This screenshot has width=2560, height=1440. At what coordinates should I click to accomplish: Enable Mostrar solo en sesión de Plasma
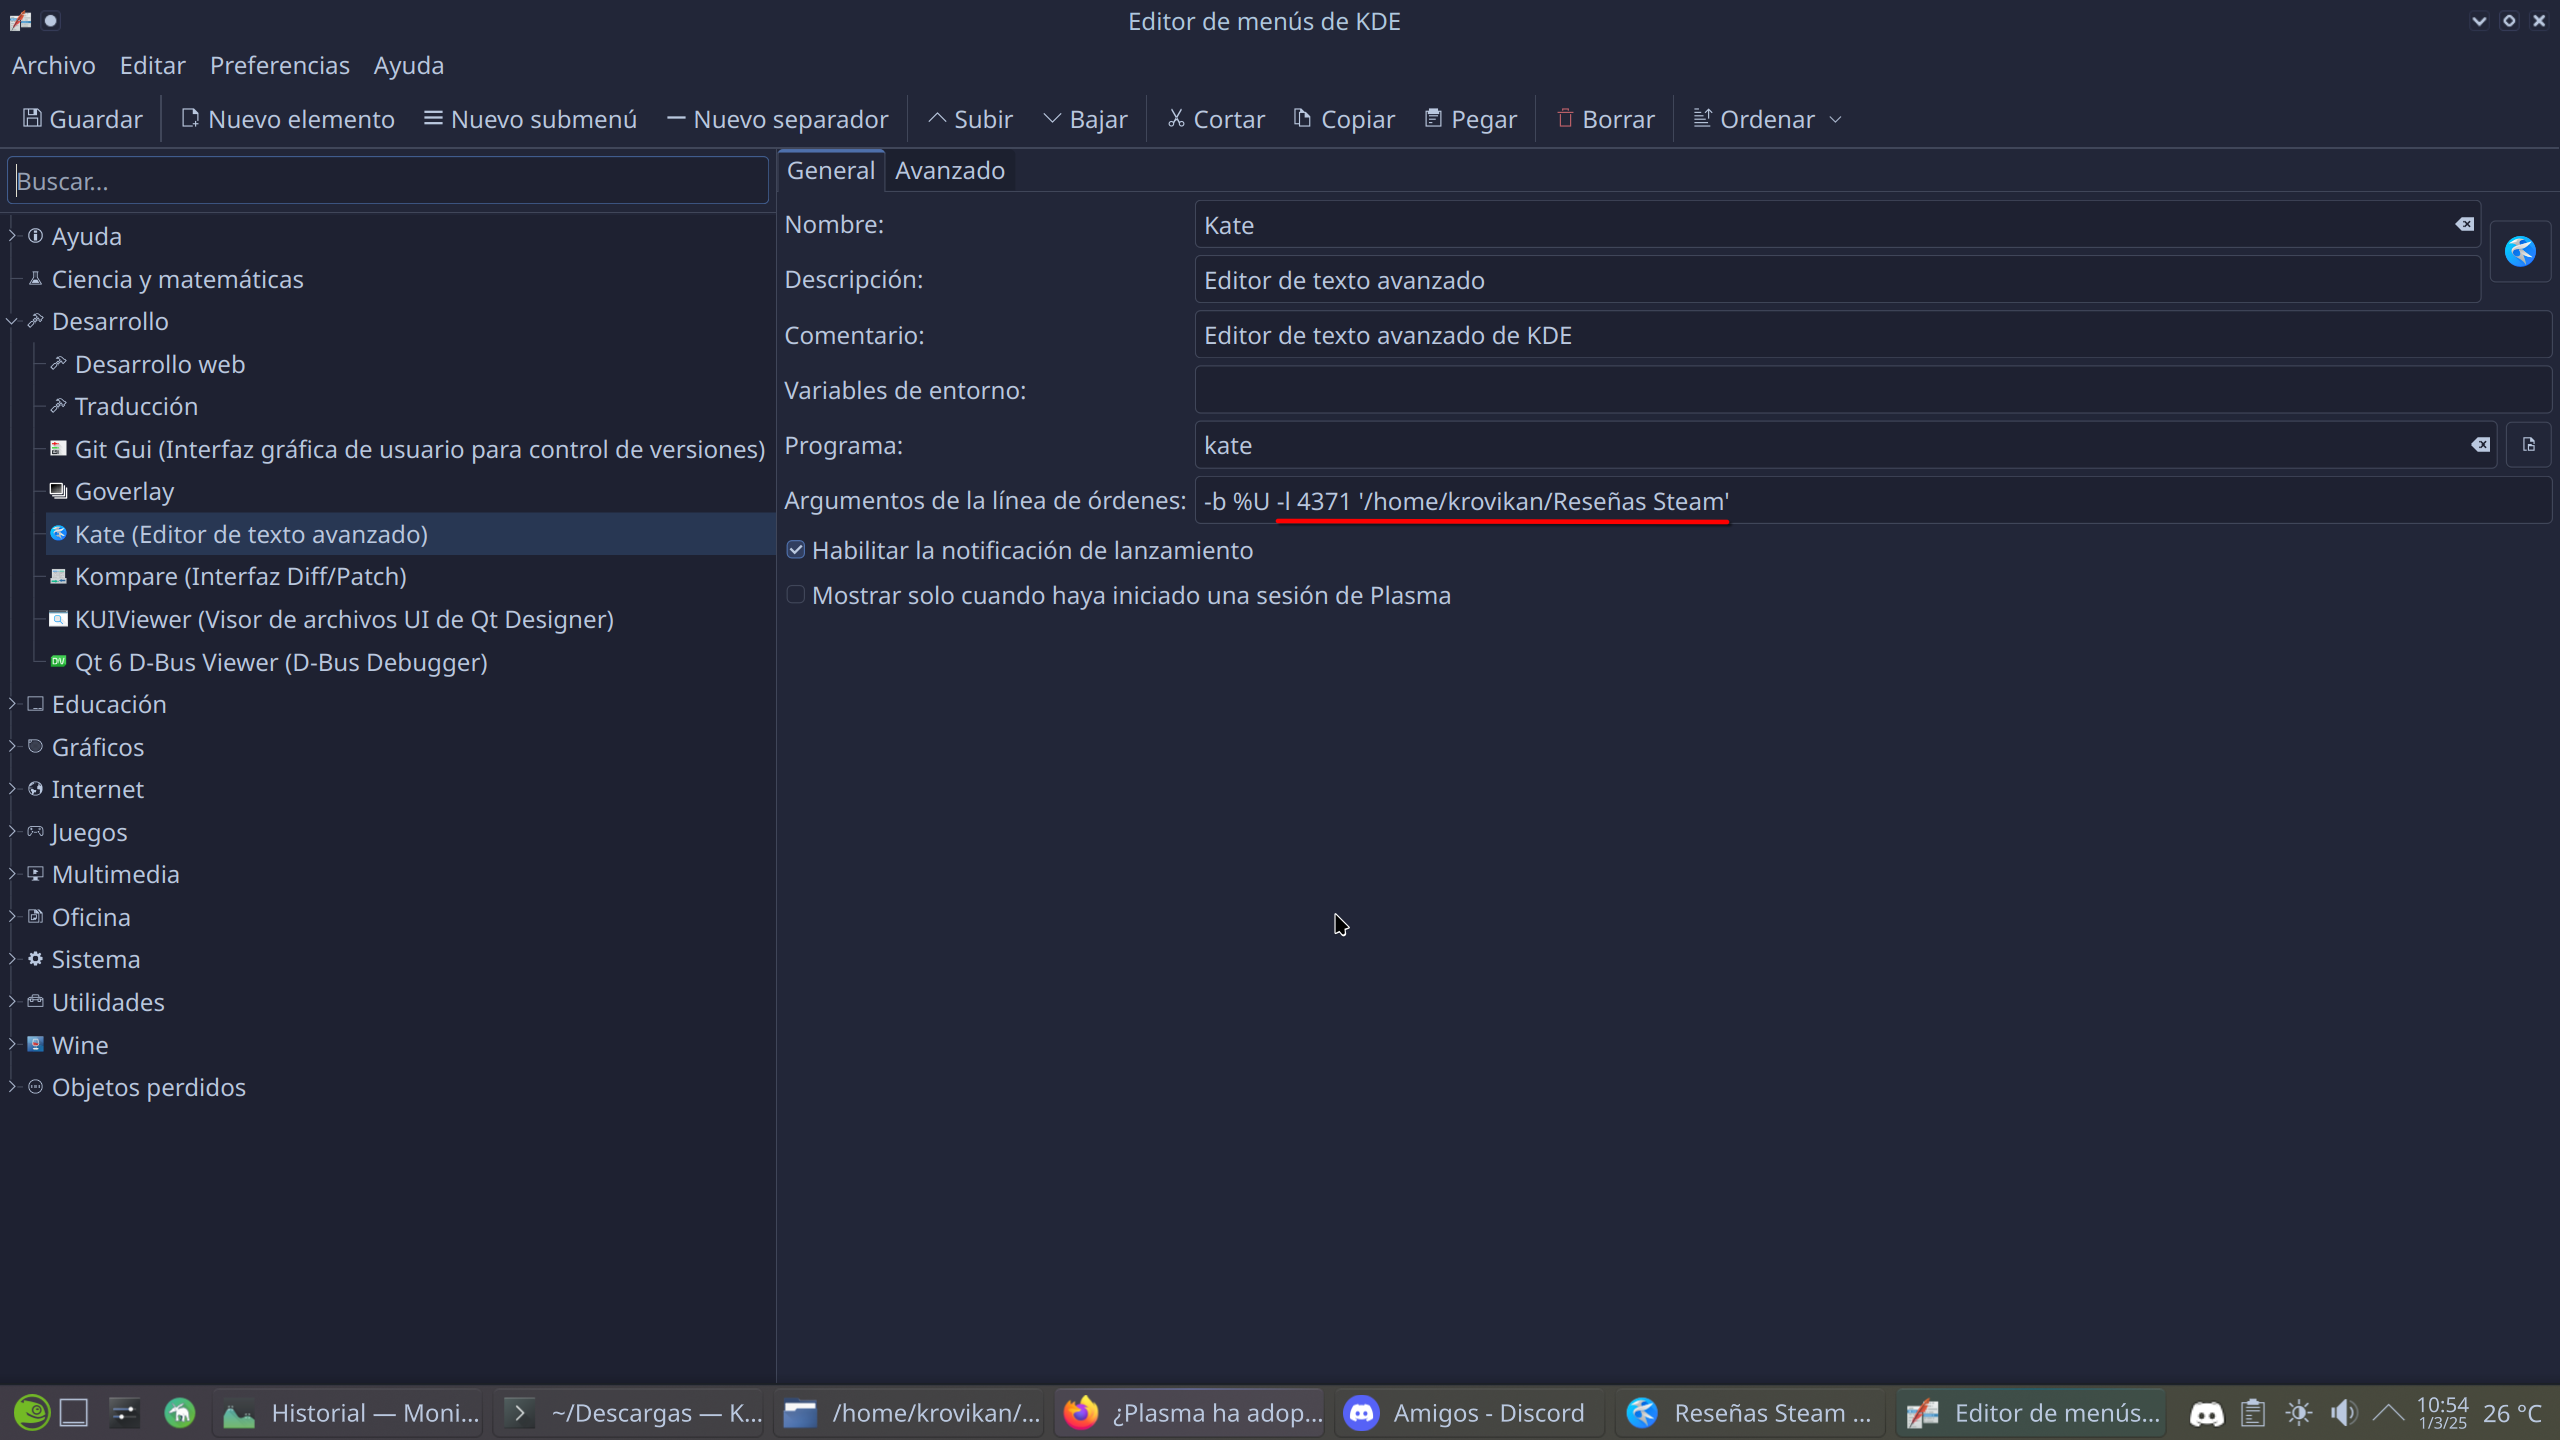[x=796, y=595]
